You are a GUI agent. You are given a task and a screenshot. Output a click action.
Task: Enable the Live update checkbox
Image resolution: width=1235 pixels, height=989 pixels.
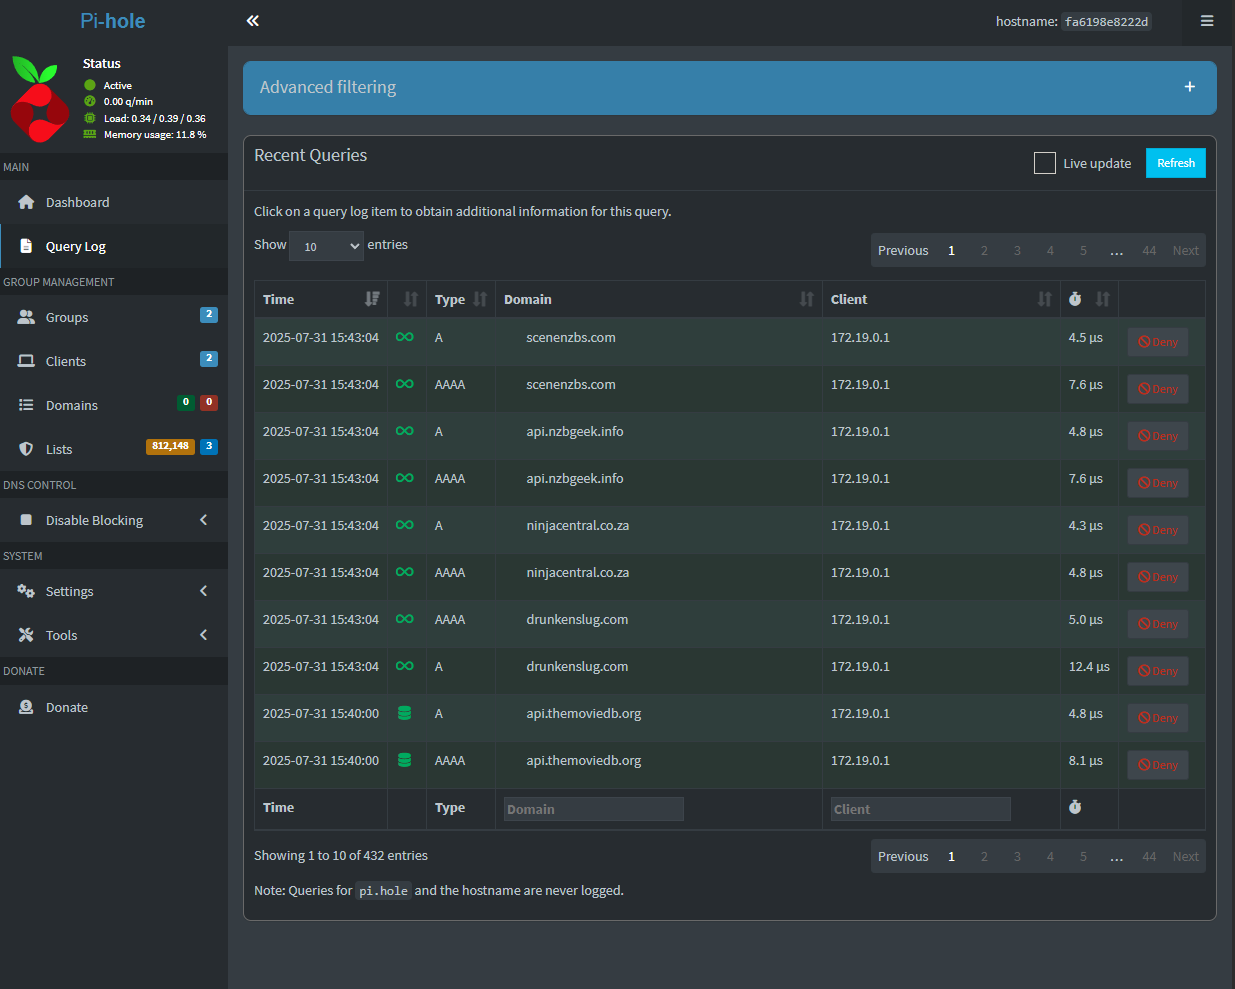point(1045,163)
